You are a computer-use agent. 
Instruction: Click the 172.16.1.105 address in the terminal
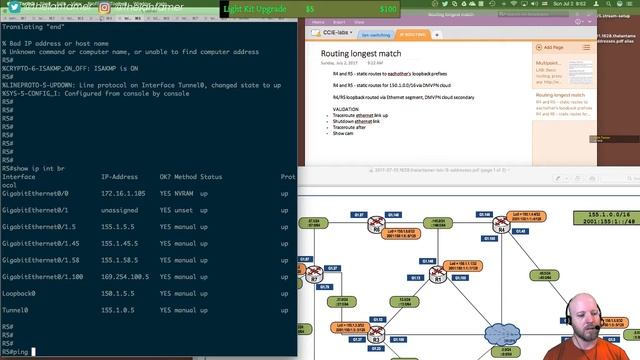[x=123, y=194]
